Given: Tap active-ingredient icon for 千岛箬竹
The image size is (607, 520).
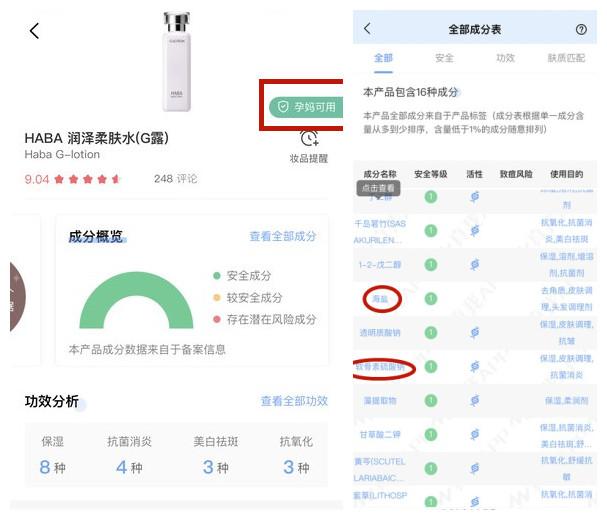Looking at the screenshot, I should [475, 231].
